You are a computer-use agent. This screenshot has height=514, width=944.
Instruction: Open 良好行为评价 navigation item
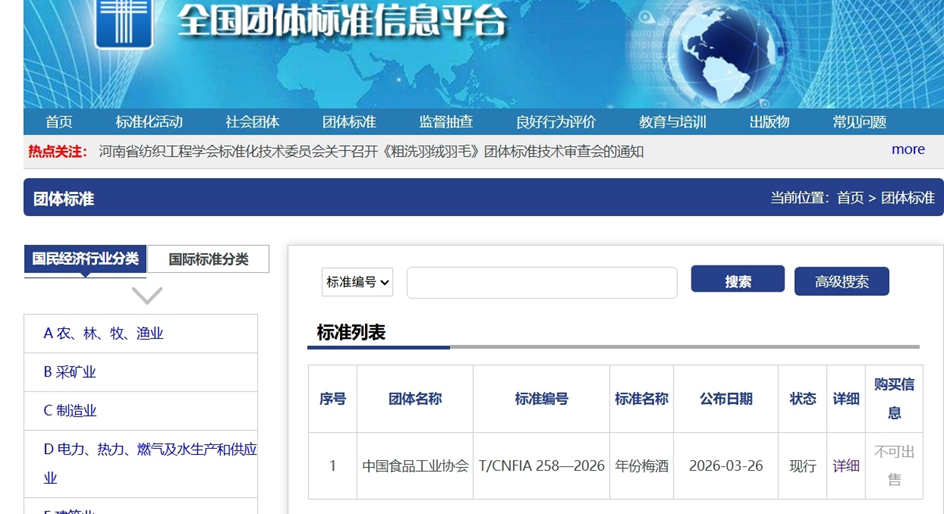556,122
